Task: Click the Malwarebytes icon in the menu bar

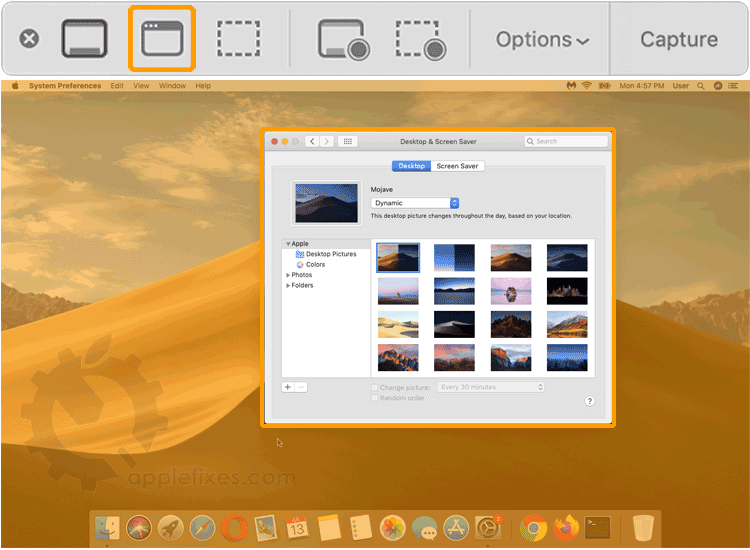Action: (571, 86)
